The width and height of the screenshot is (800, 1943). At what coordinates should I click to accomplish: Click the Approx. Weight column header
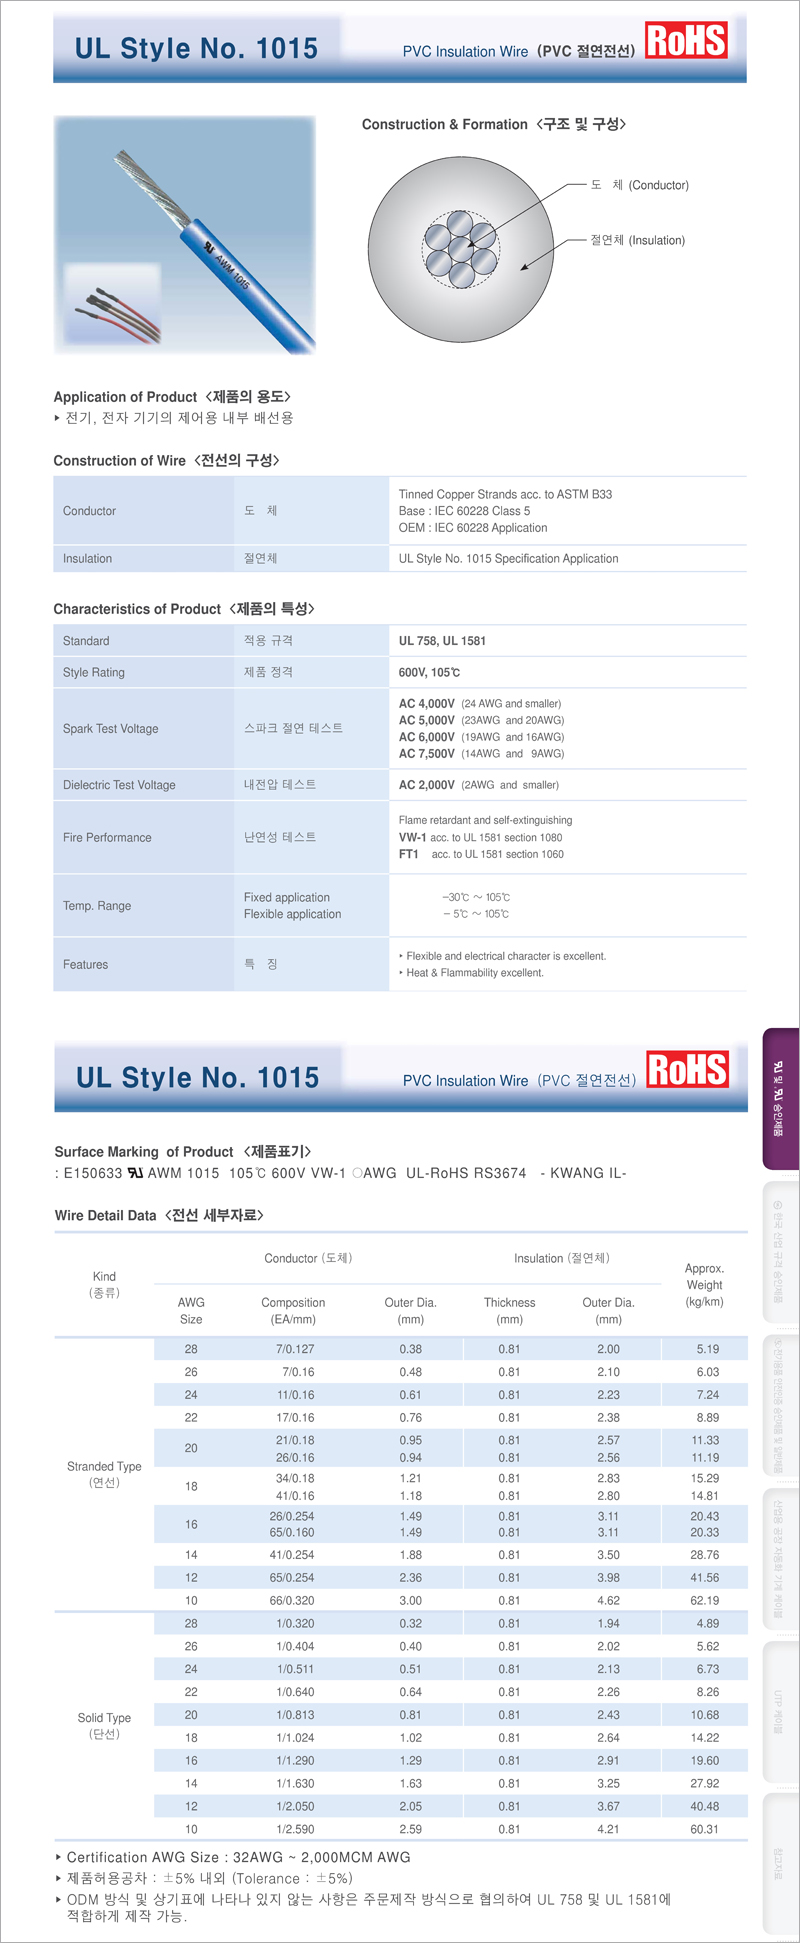coord(704,1284)
